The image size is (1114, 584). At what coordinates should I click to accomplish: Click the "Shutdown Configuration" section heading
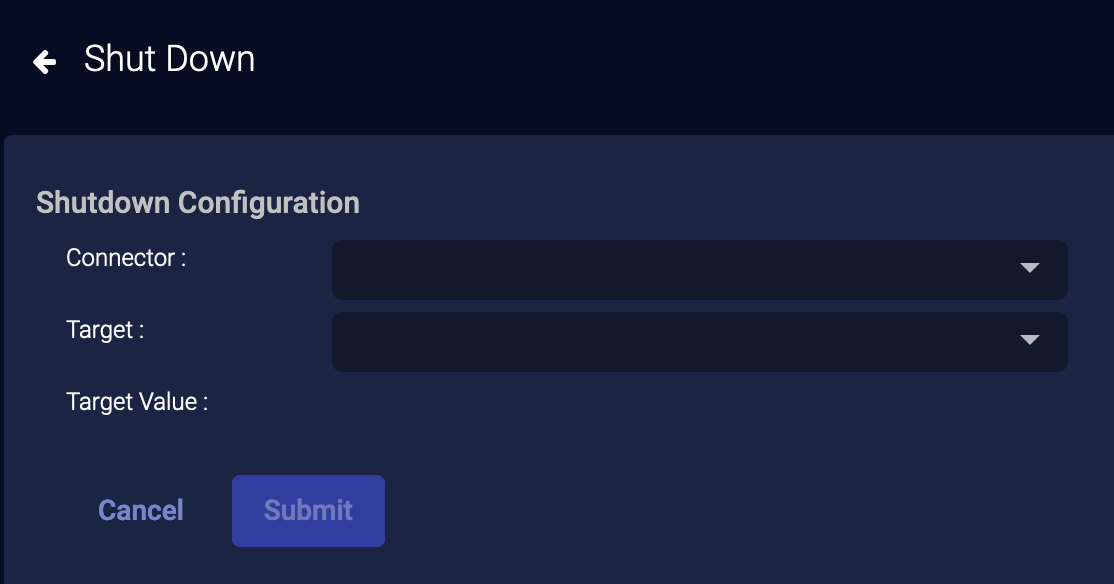198,203
